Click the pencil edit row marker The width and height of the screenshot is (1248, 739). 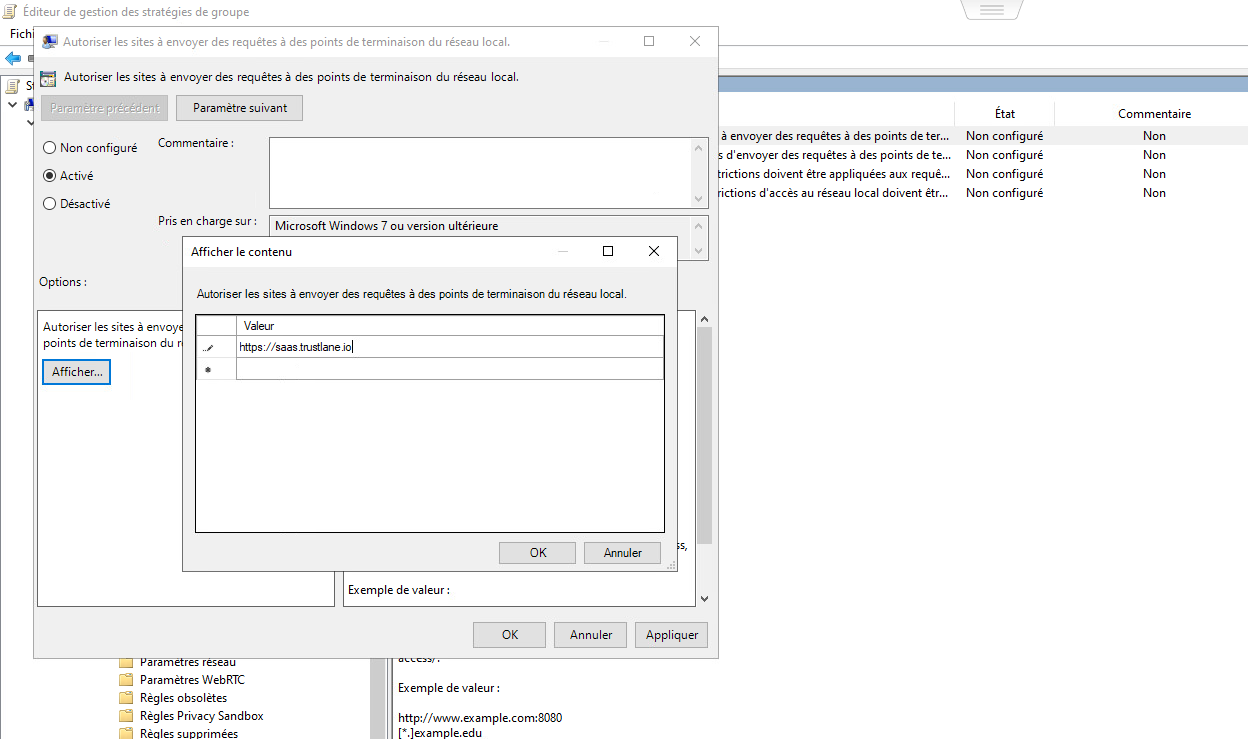click(209, 348)
